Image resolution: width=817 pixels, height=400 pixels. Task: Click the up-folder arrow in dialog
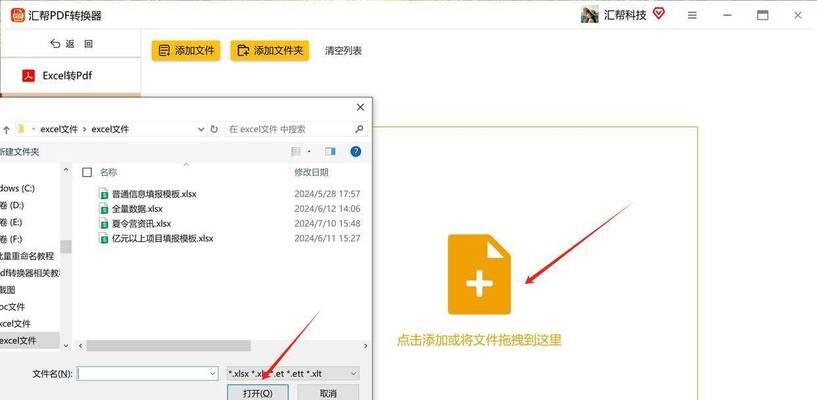(x=6, y=129)
